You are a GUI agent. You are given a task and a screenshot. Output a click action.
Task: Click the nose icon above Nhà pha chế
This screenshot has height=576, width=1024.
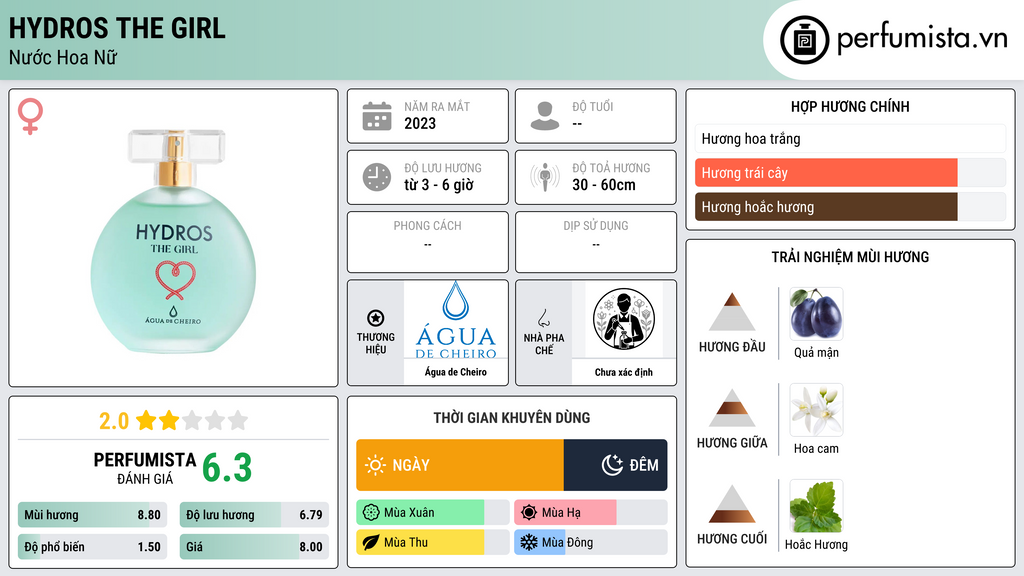tap(543, 318)
